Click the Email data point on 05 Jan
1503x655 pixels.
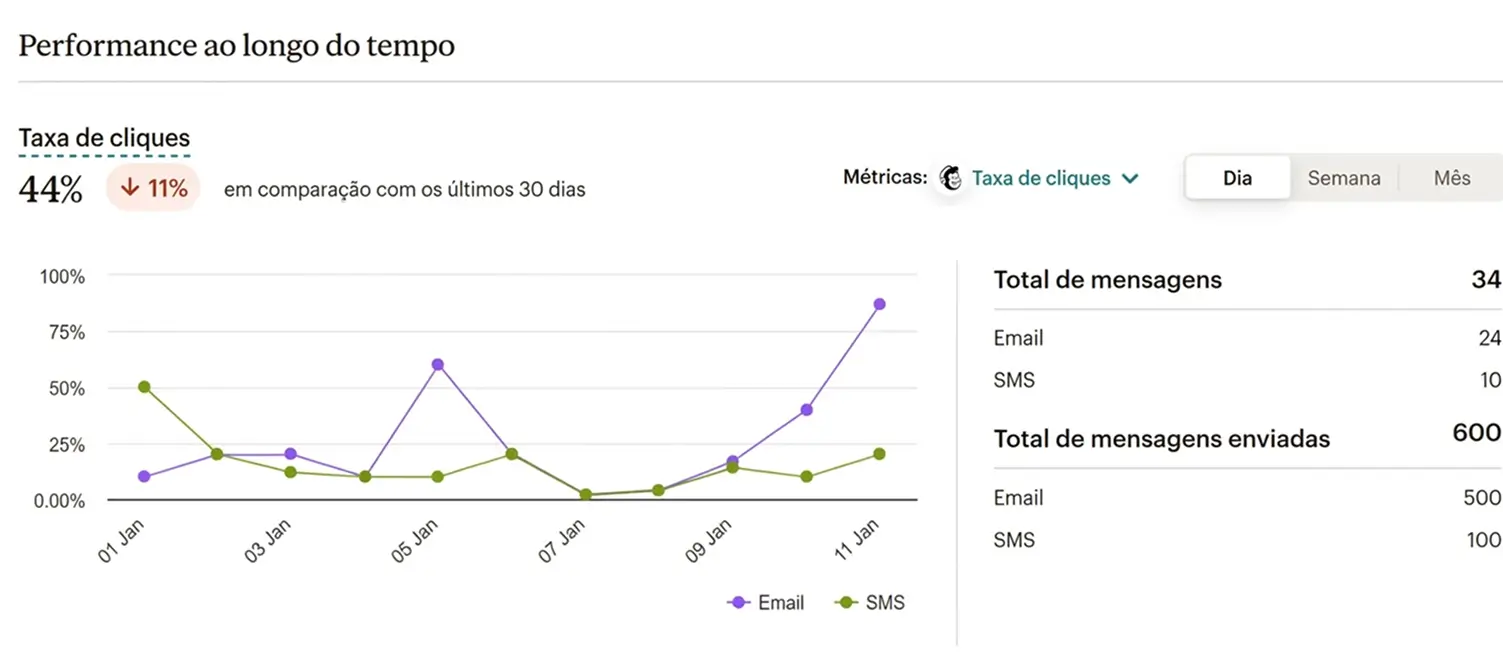[x=437, y=364]
